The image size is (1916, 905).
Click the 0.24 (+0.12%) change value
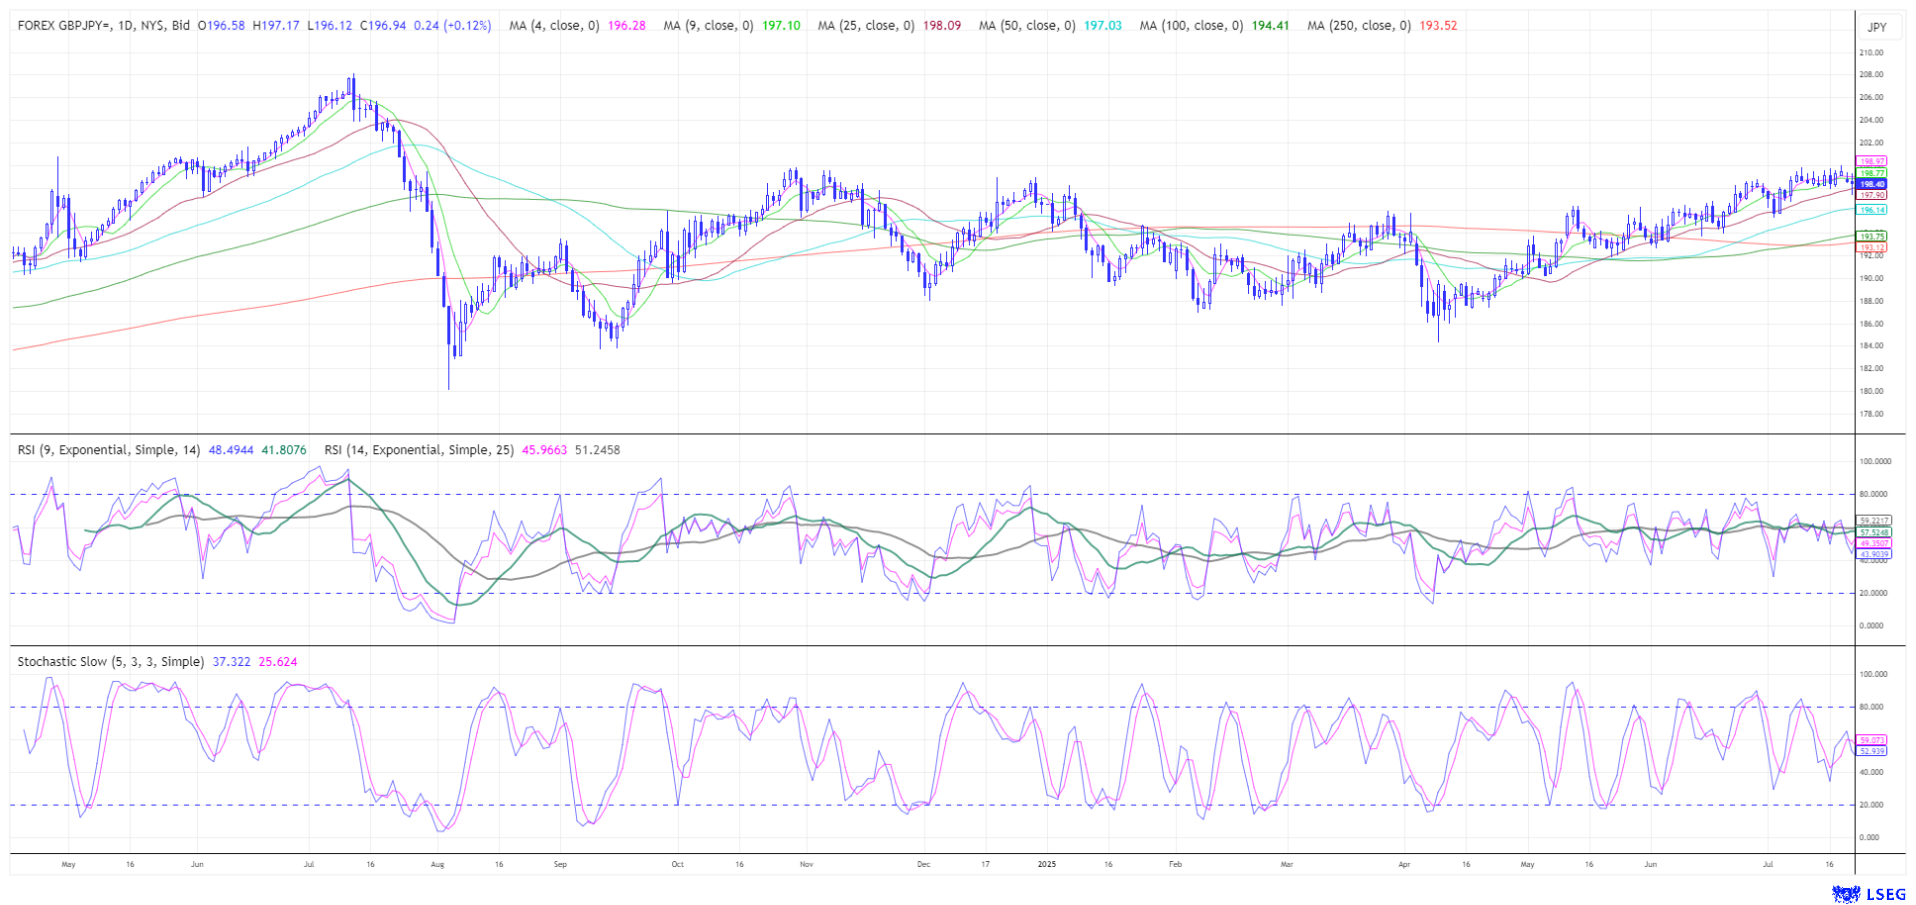click(452, 25)
